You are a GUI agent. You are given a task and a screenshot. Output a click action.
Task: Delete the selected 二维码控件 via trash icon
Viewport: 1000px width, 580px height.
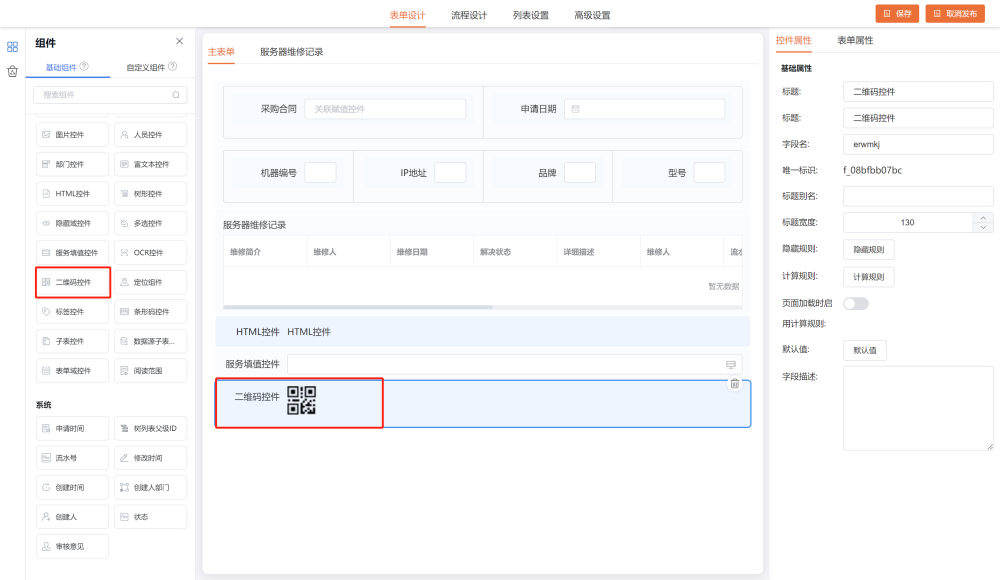click(x=735, y=384)
